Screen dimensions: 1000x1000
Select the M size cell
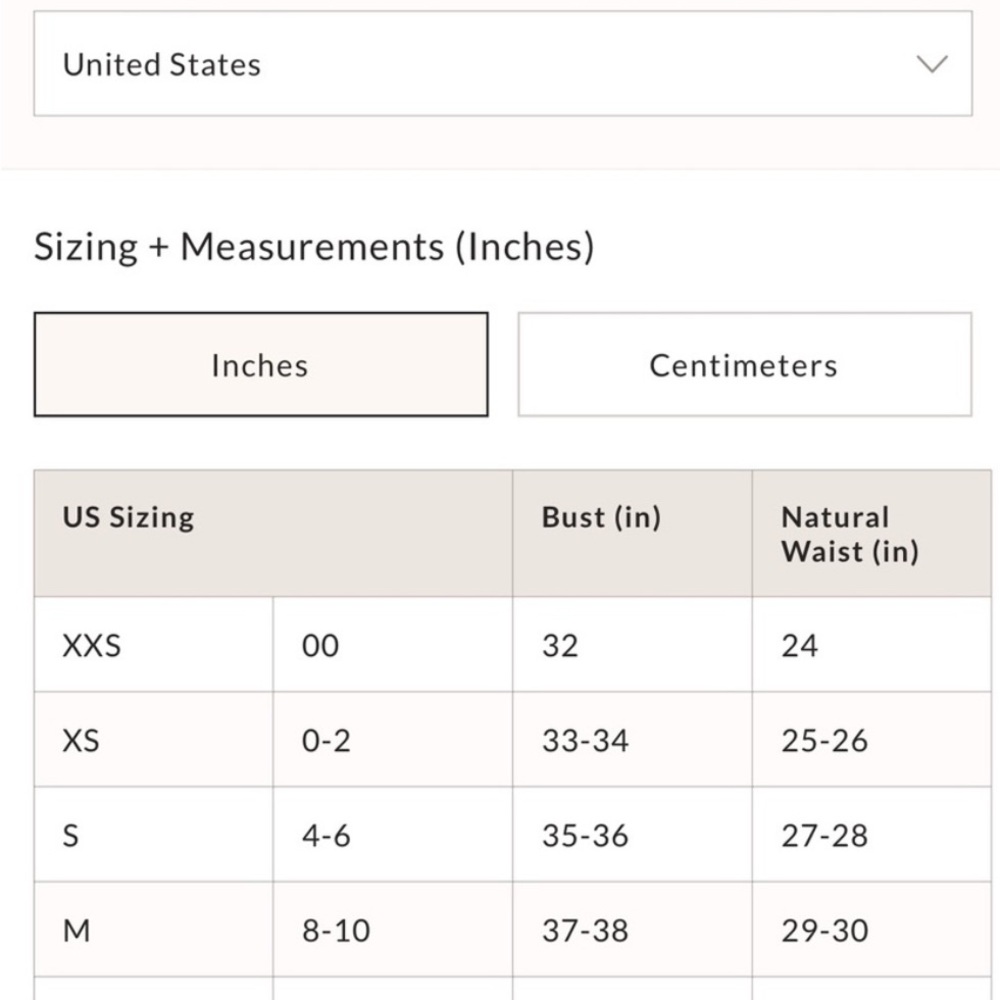(77, 930)
